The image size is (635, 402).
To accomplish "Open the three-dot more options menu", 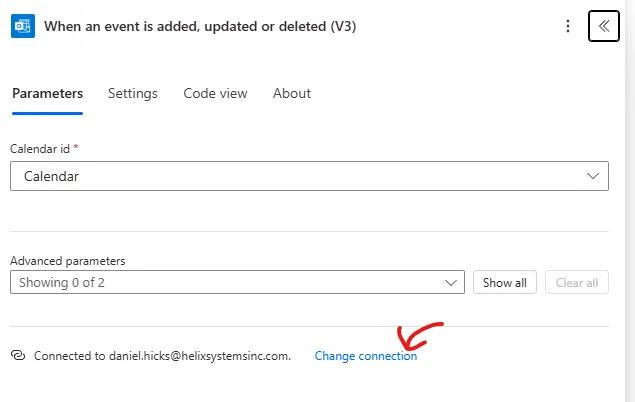I will [568, 26].
